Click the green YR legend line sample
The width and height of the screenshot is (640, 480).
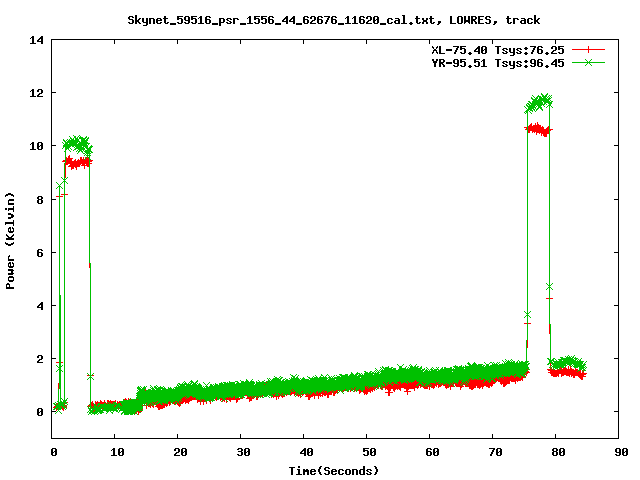pos(588,62)
